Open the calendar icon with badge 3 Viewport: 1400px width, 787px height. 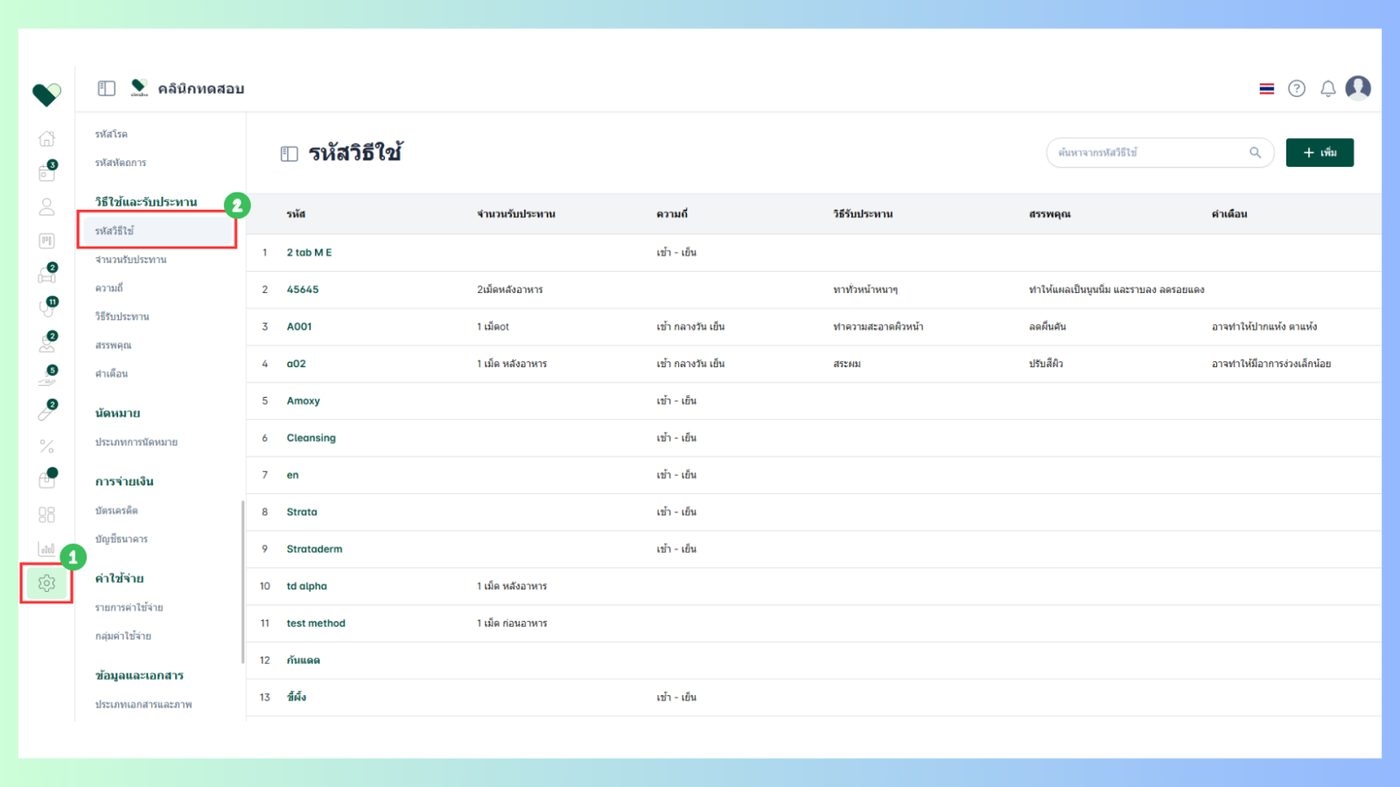[46, 173]
